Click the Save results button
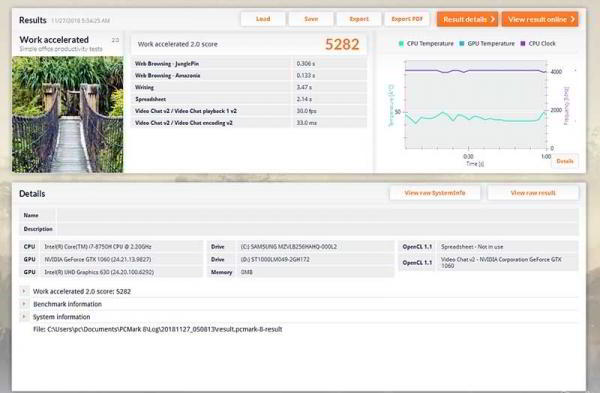 (x=311, y=19)
